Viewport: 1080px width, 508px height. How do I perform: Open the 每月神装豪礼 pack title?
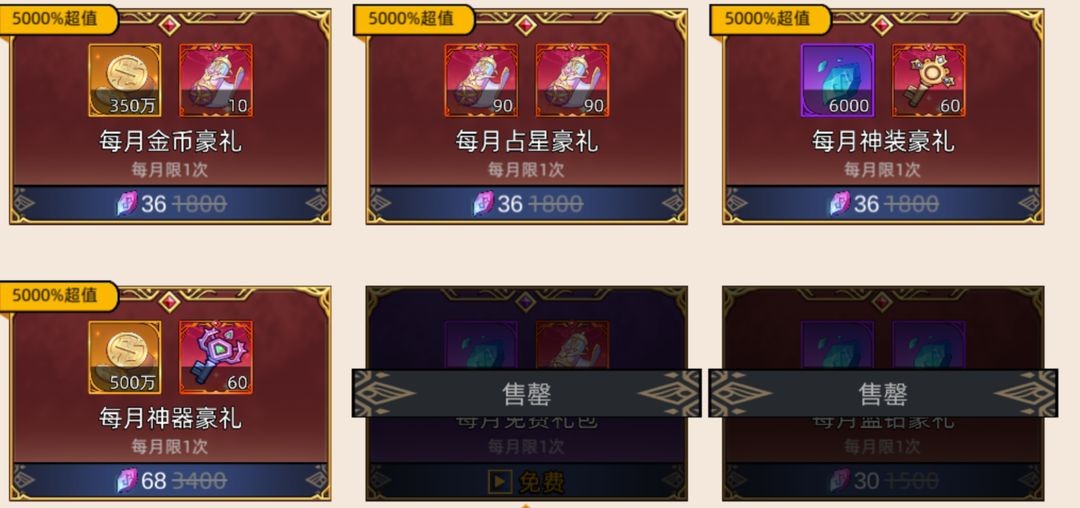pos(883,142)
